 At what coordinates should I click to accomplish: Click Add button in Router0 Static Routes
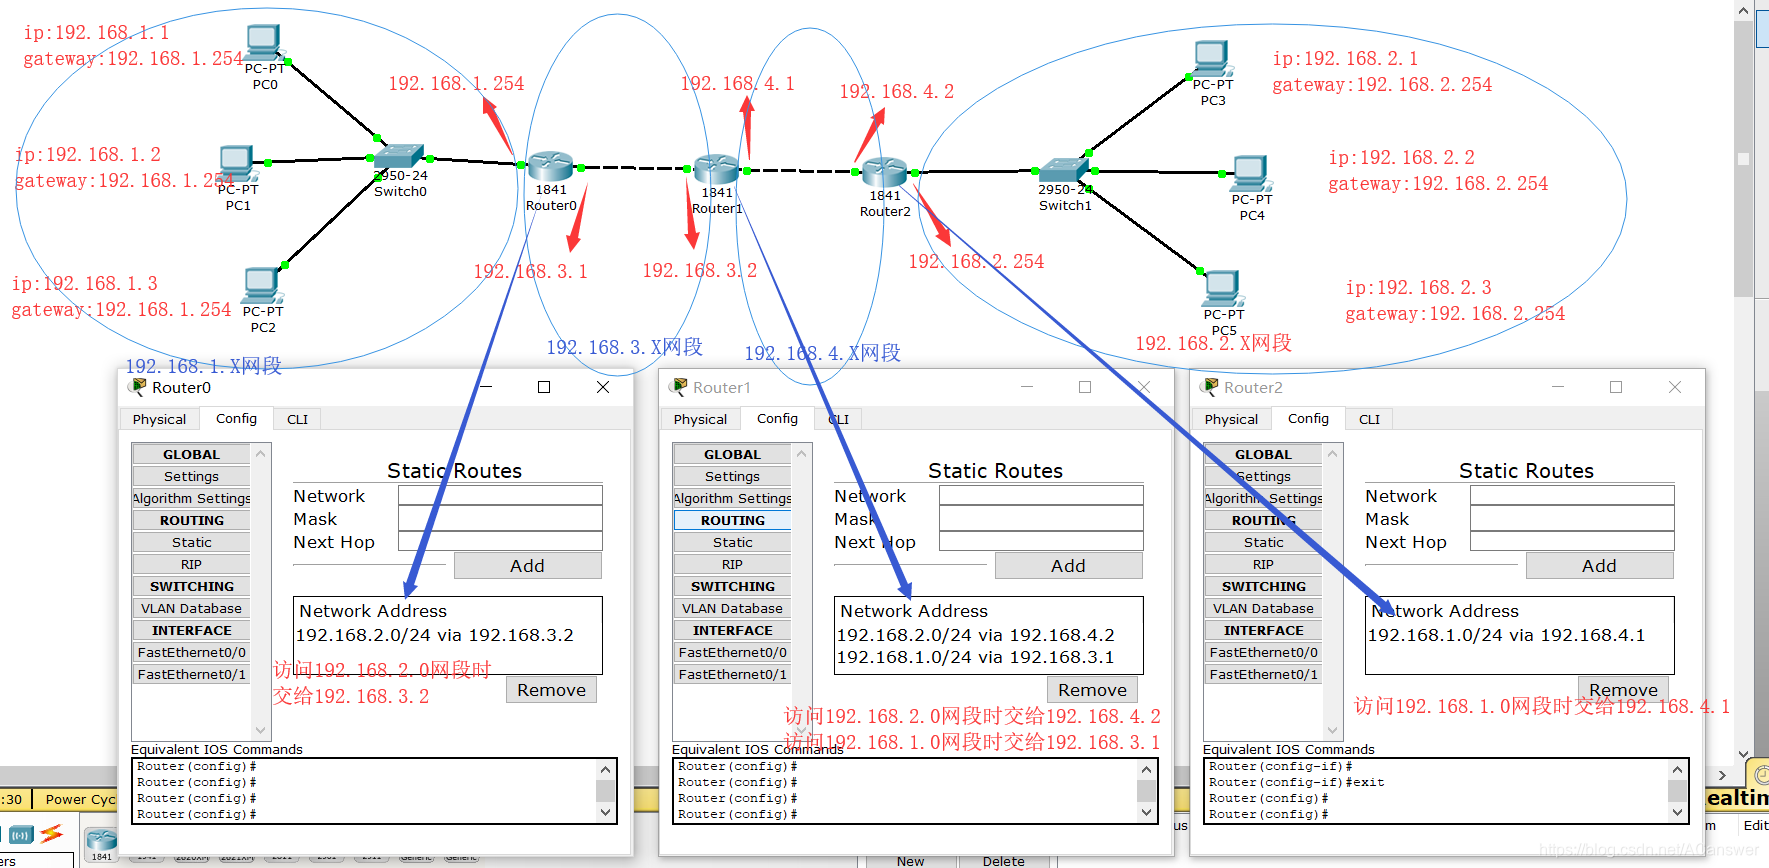527,566
